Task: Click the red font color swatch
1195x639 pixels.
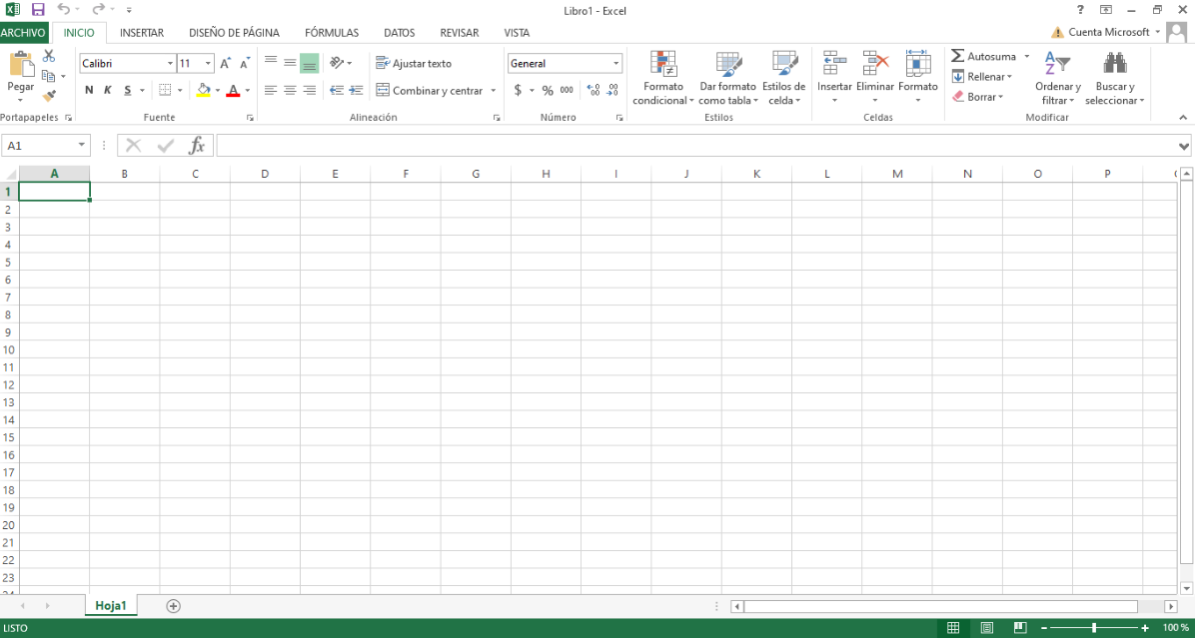Action: (x=232, y=91)
